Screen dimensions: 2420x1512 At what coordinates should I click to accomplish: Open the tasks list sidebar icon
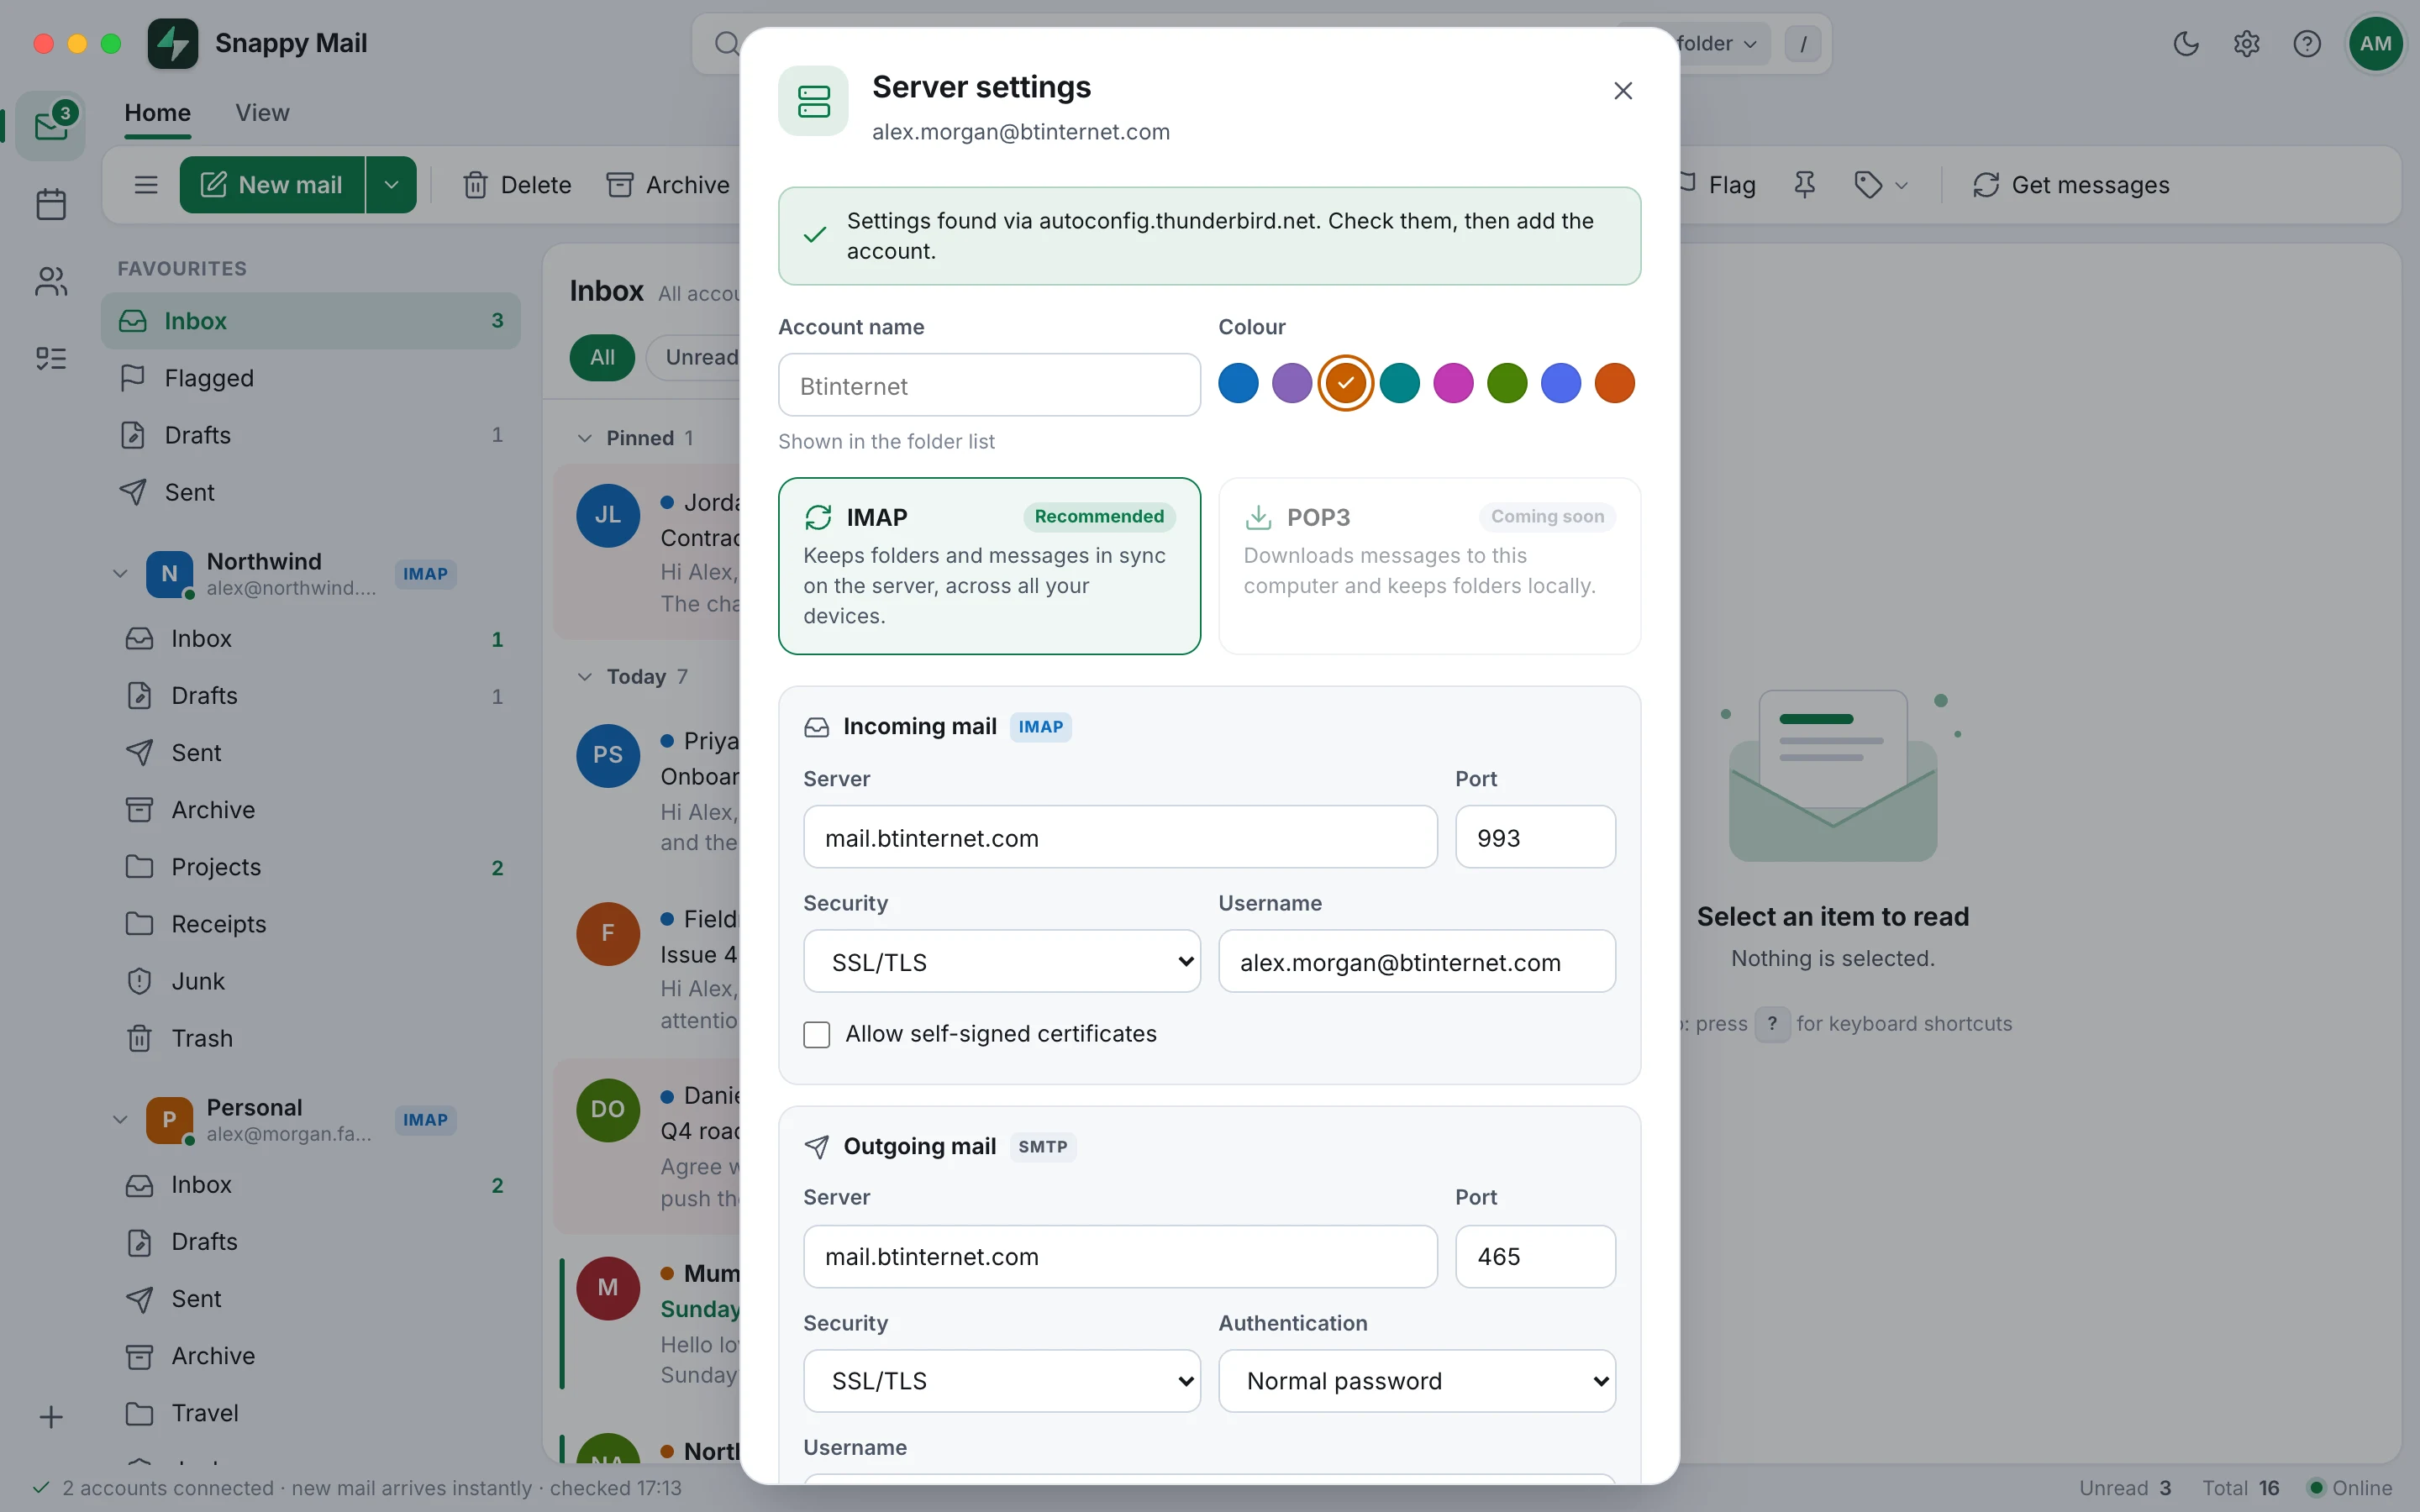[x=51, y=359]
